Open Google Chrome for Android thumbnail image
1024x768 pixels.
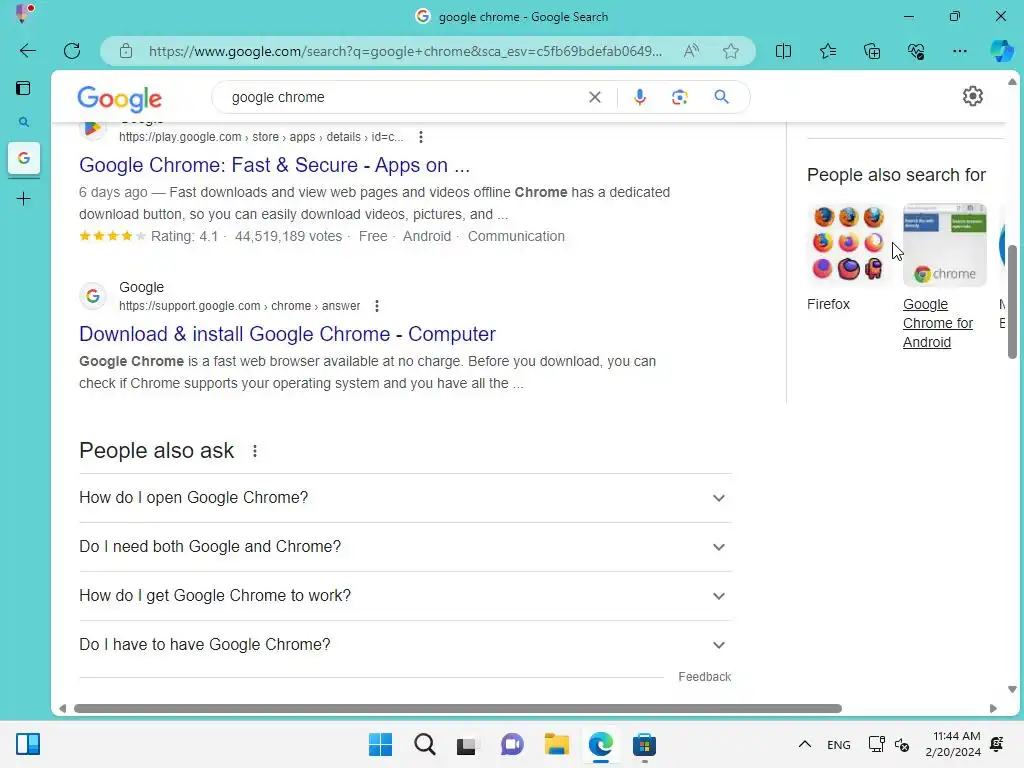click(x=944, y=244)
